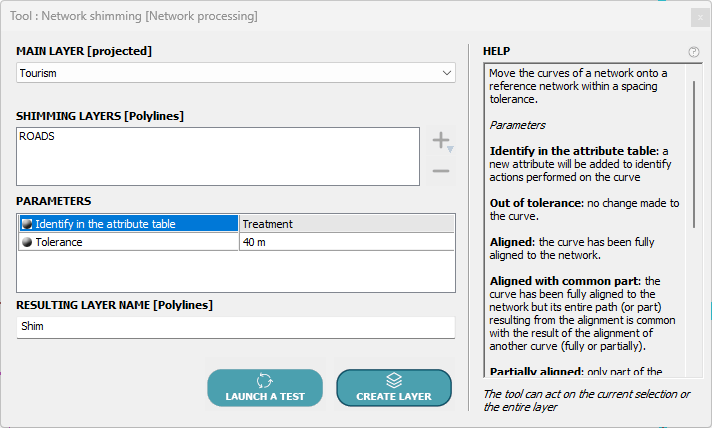Select the Tolerance parameter row
This screenshot has width=712, height=428.
pos(128,242)
